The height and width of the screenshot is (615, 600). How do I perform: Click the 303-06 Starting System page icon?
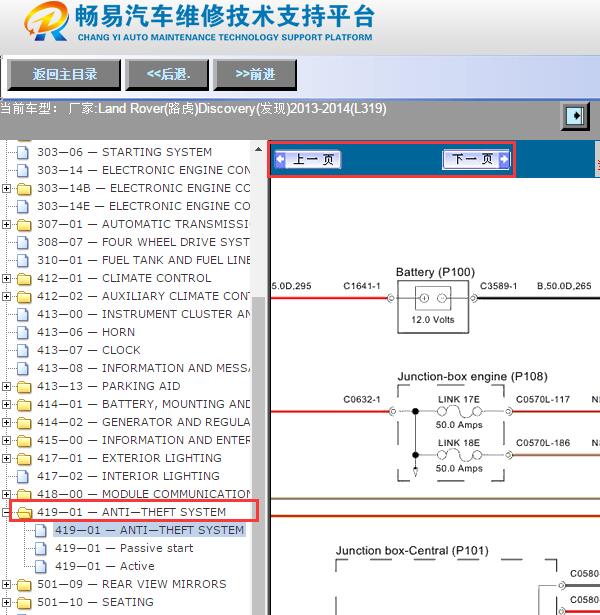click(x=23, y=153)
